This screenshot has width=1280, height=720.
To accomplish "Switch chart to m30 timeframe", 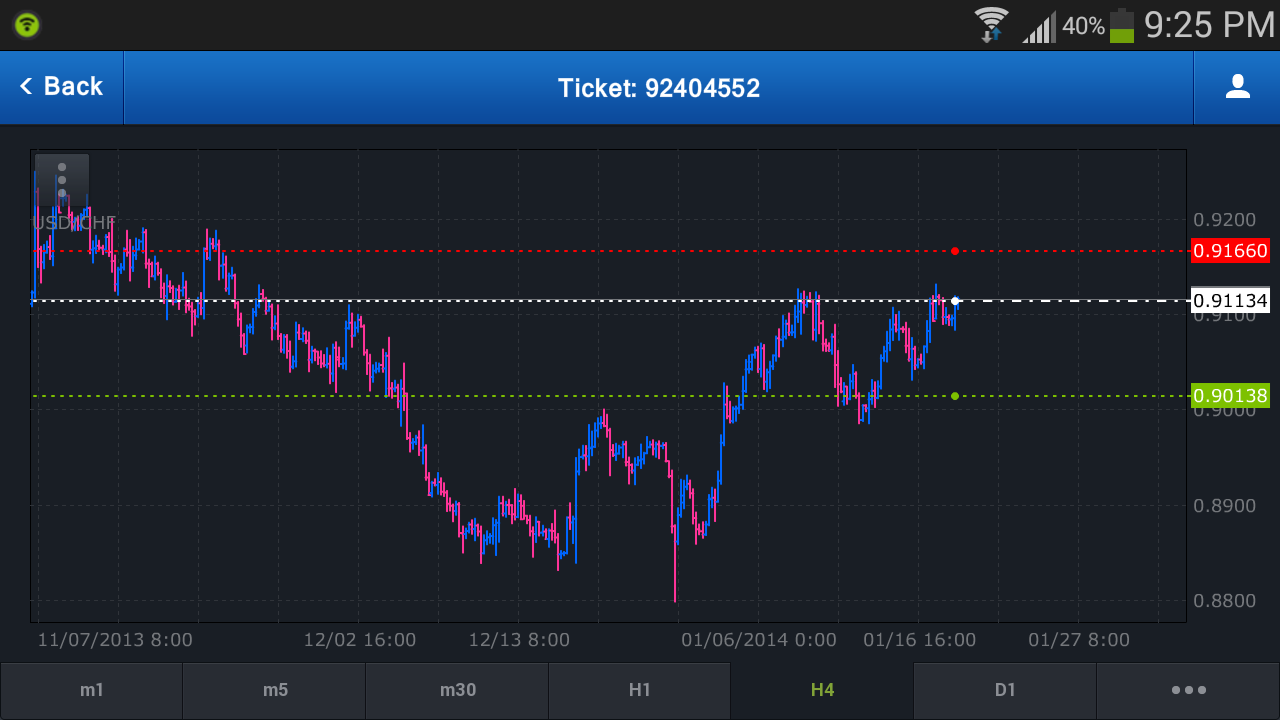I will 457,690.
